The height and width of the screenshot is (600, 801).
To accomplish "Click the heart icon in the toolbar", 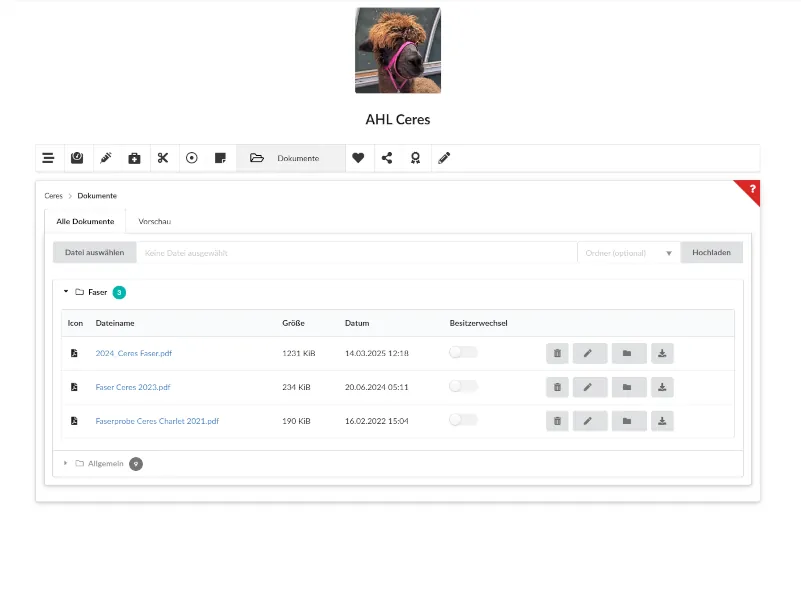I will pyautogui.click(x=358, y=158).
